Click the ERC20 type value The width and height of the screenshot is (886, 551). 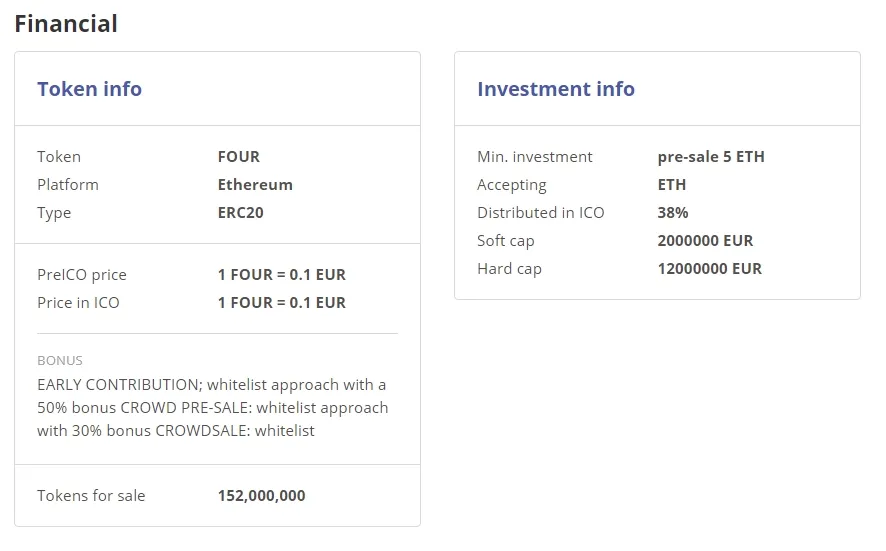[x=241, y=212]
